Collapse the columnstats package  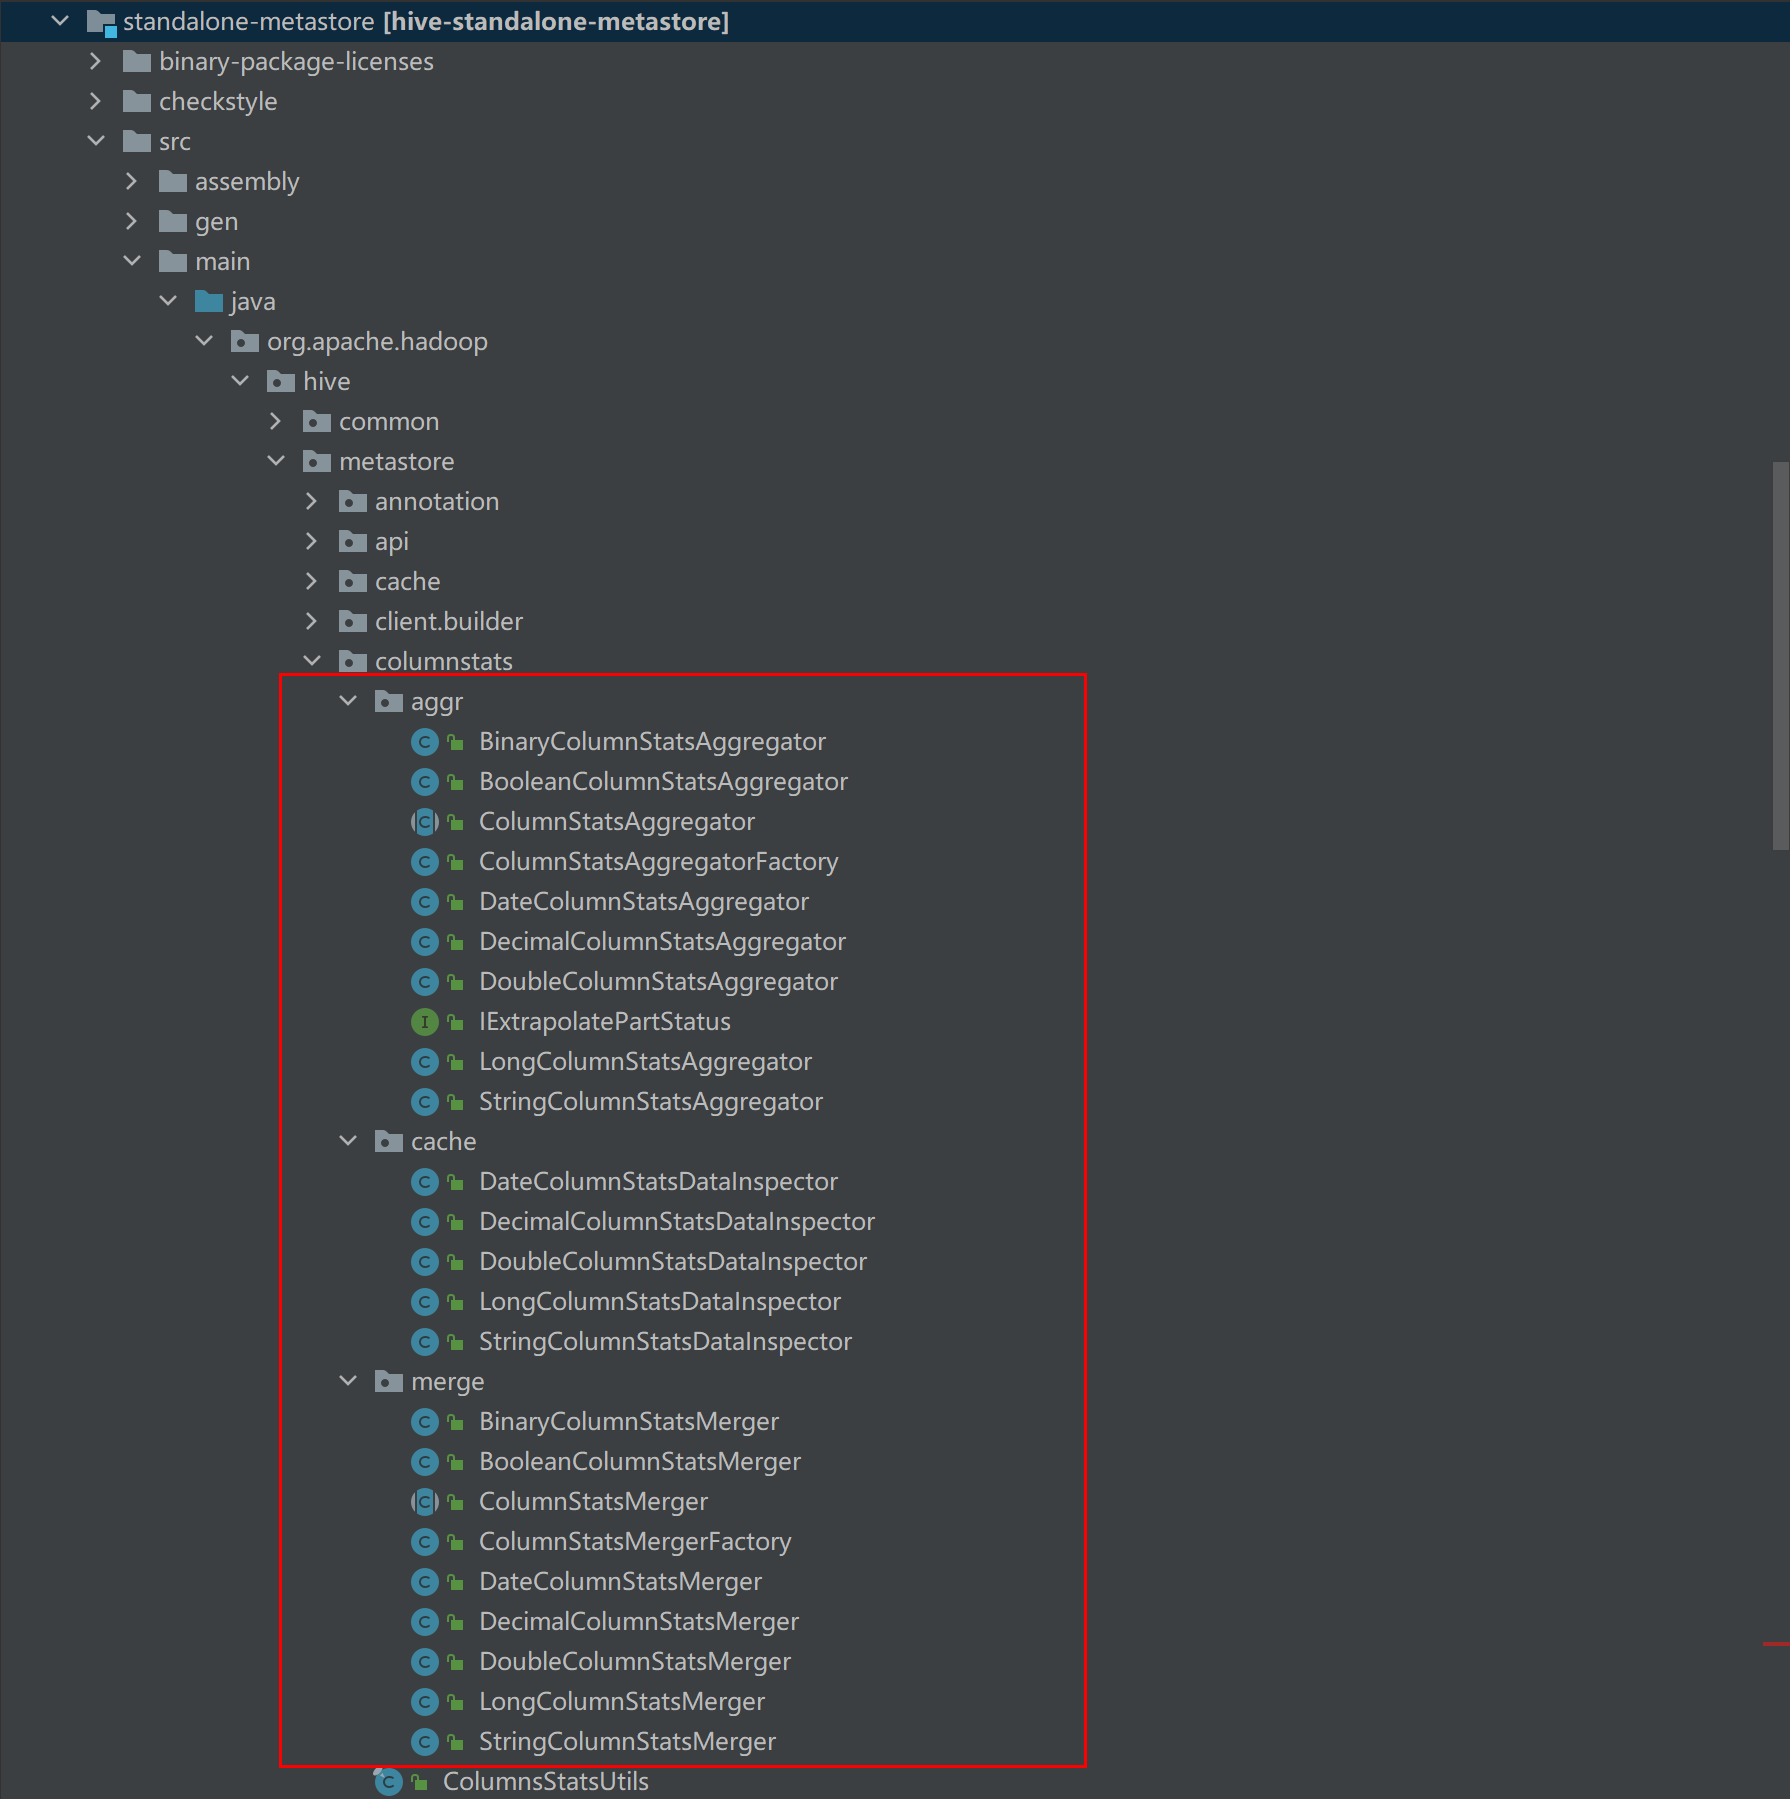click(x=312, y=661)
